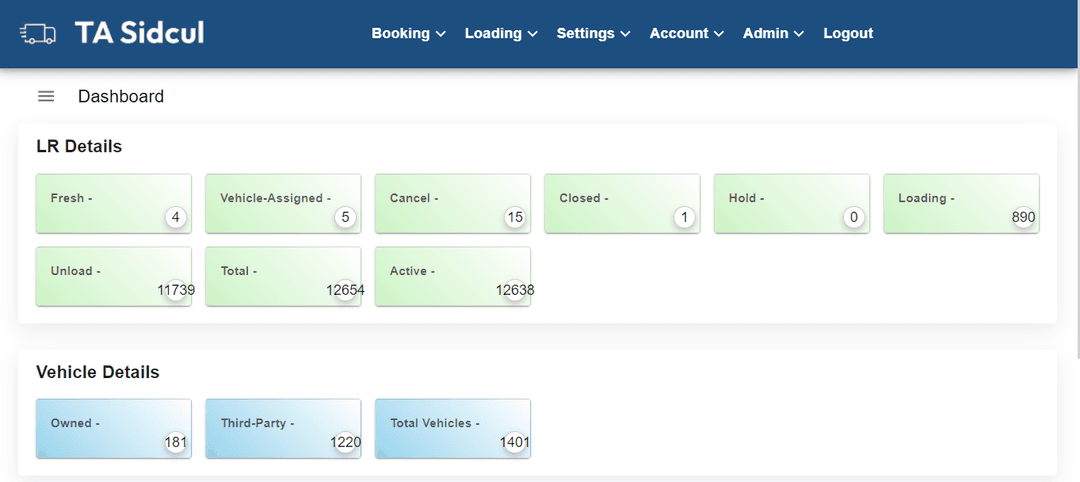This screenshot has height=482, width=1080.
Task: Open the Settings dropdown
Action: click(x=593, y=33)
